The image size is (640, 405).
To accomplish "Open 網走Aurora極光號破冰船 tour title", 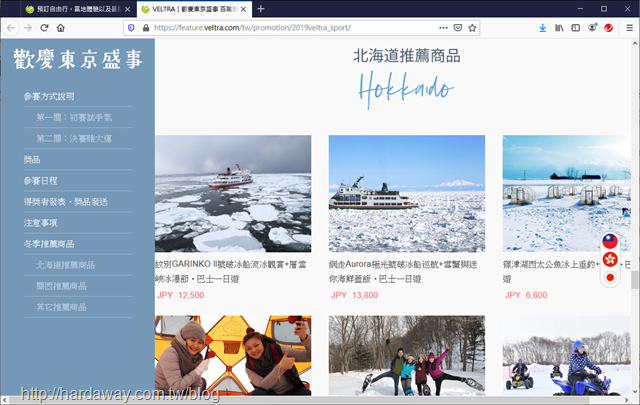I will [403, 271].
